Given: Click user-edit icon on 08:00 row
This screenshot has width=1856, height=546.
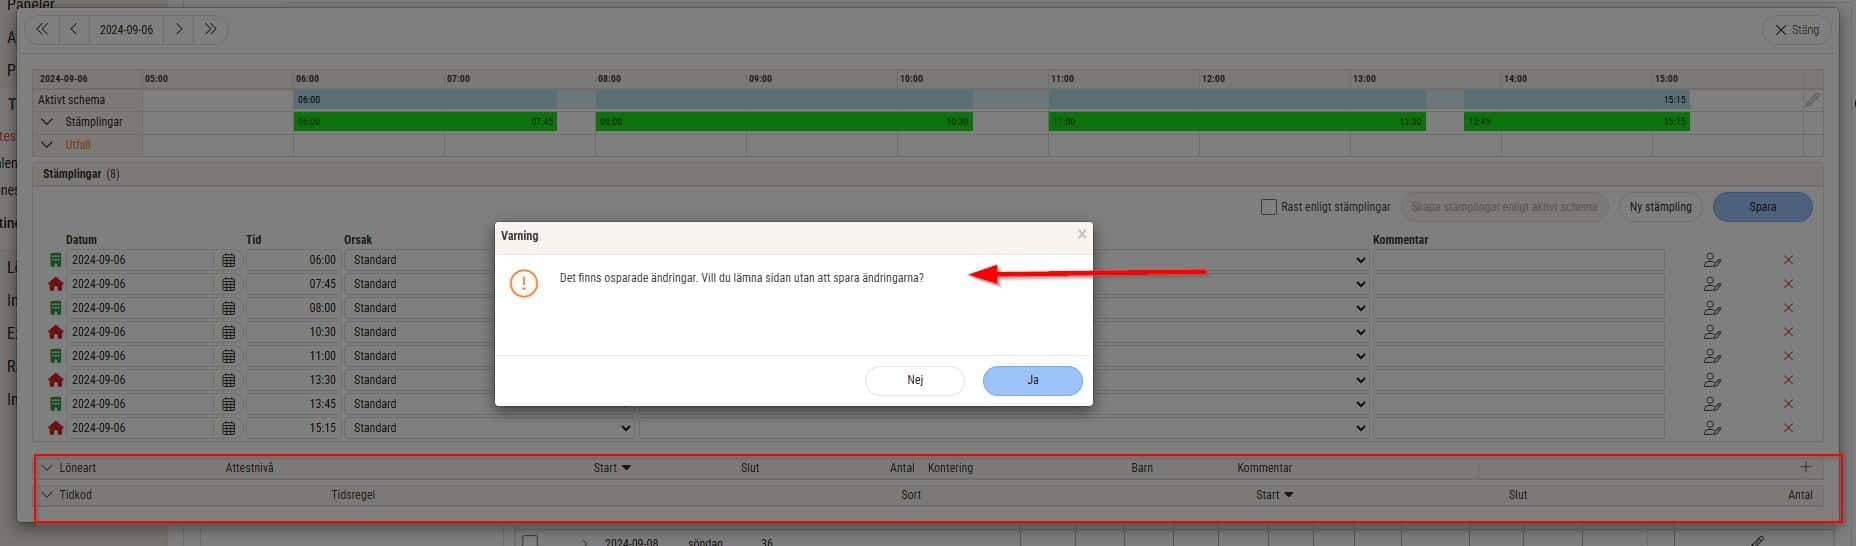Looking at the screenshot, I should point(1712,308).
